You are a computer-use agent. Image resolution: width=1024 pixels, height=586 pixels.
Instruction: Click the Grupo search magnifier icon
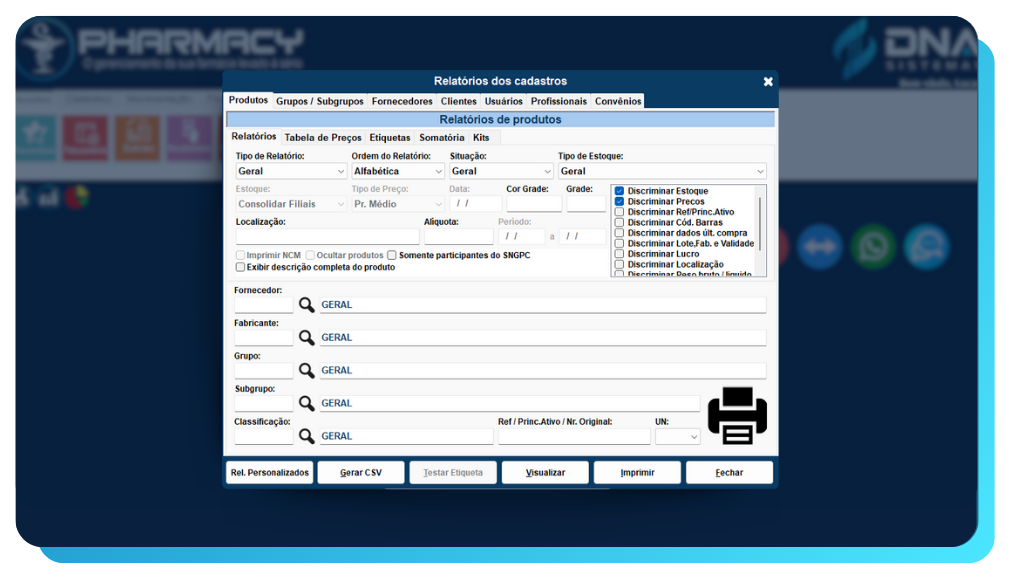coord(306,370)
